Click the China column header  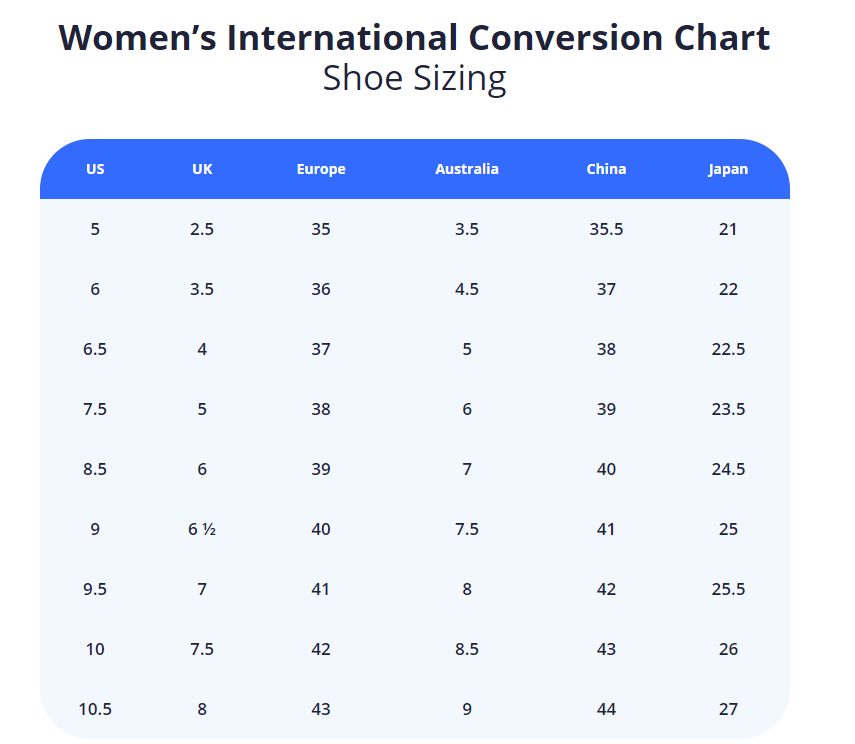coord(606,169)
